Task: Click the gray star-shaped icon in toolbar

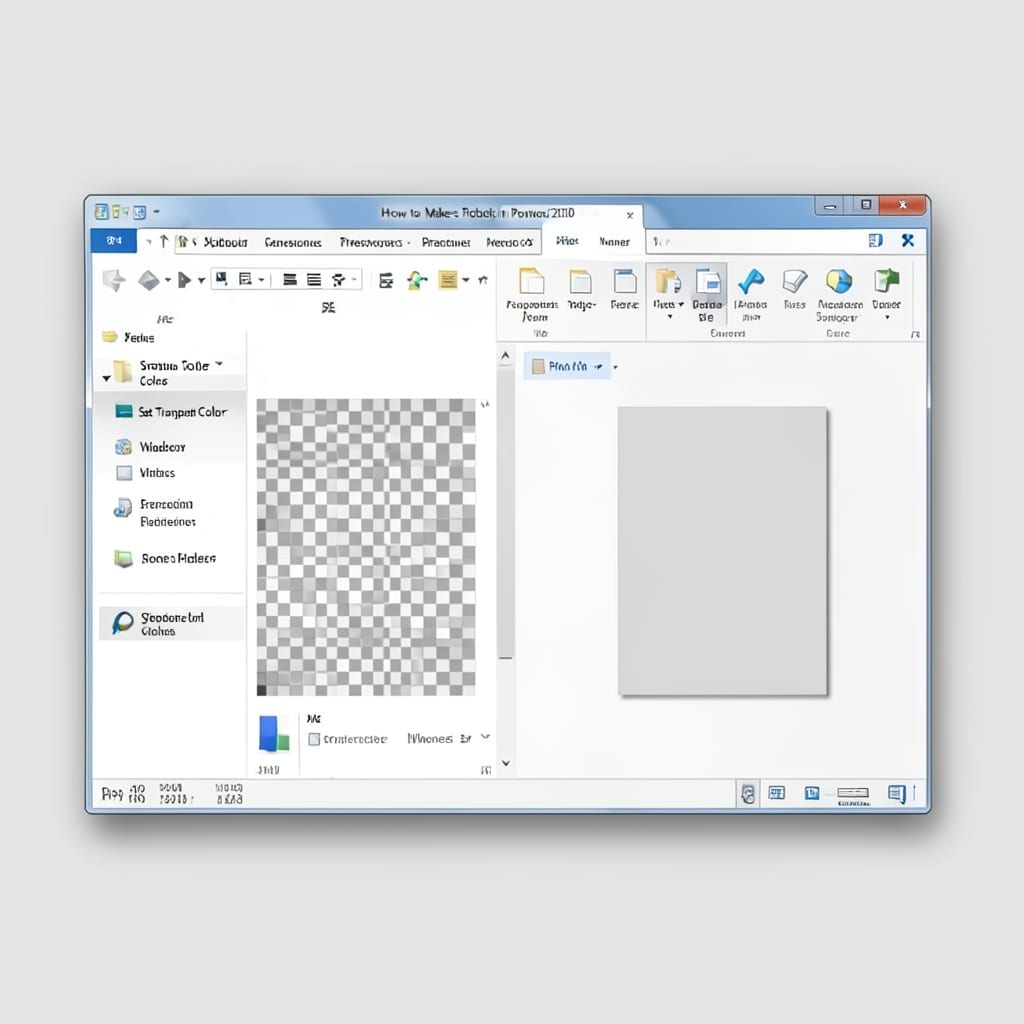Action: pyautogui.click(x=114, y=280)
